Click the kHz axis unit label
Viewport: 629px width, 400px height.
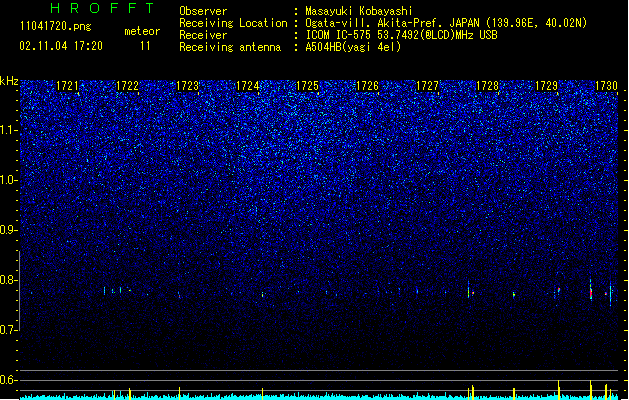pos(9,81)
